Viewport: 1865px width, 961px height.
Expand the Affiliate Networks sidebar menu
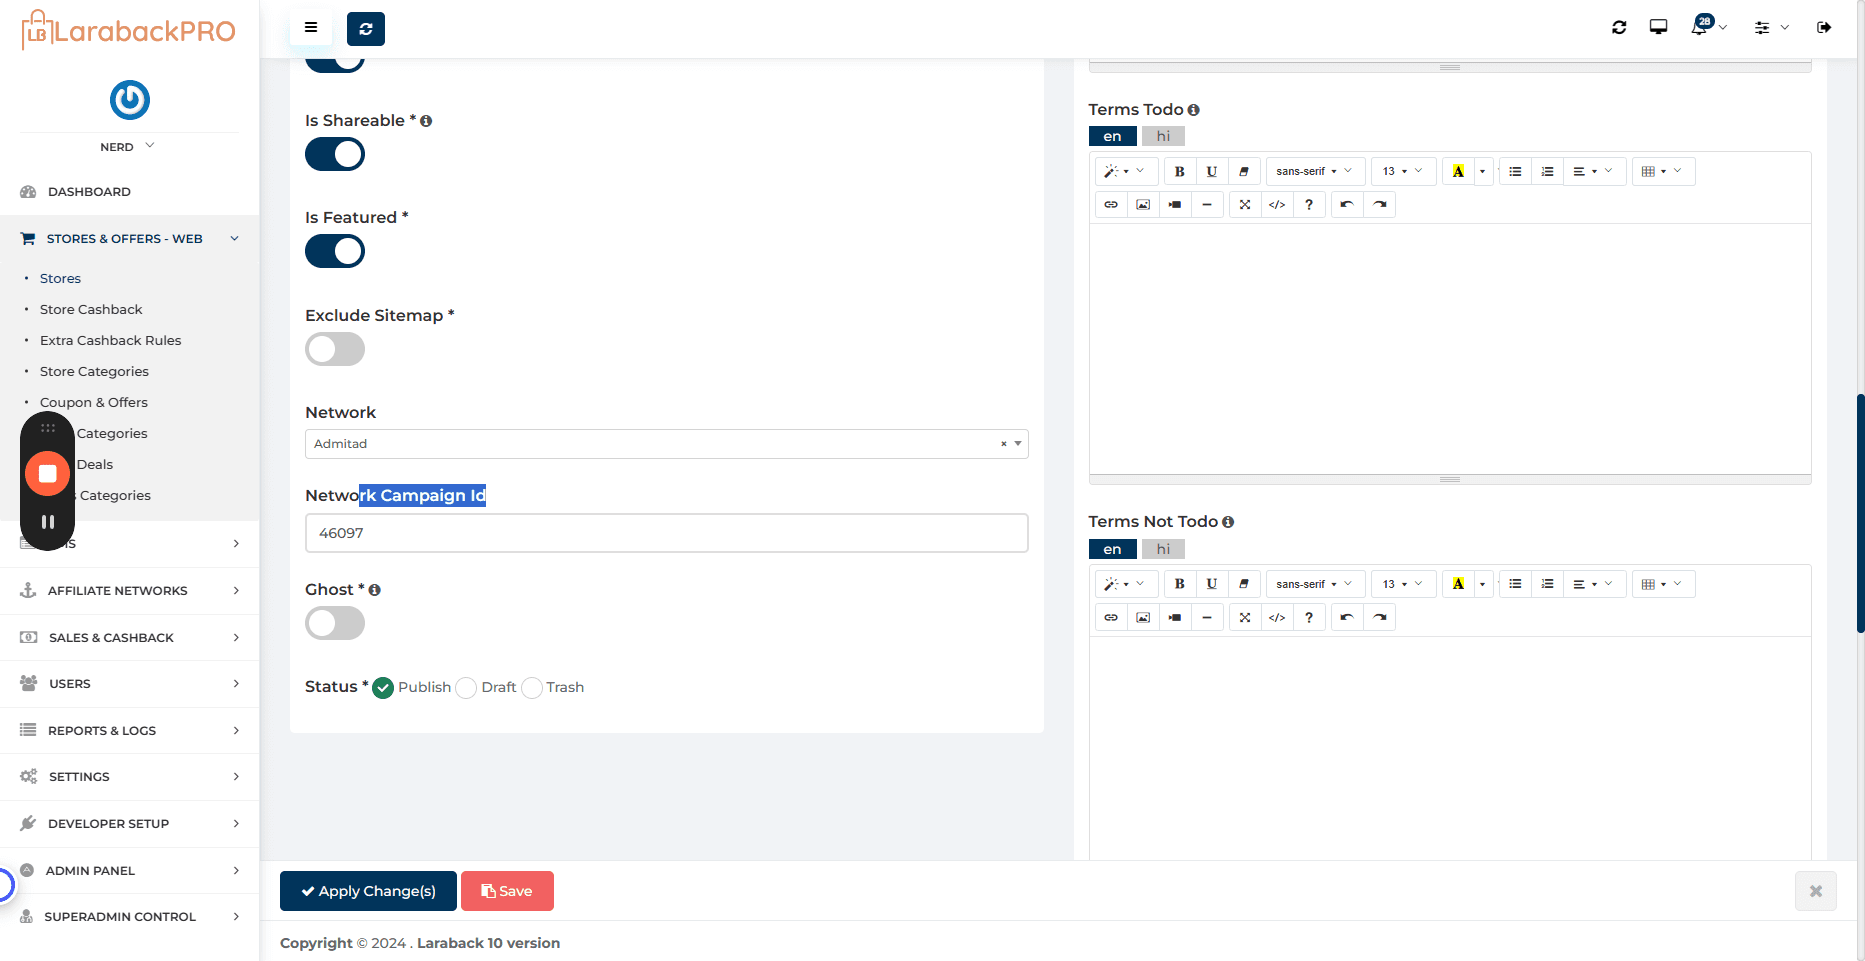pos(130,591)
